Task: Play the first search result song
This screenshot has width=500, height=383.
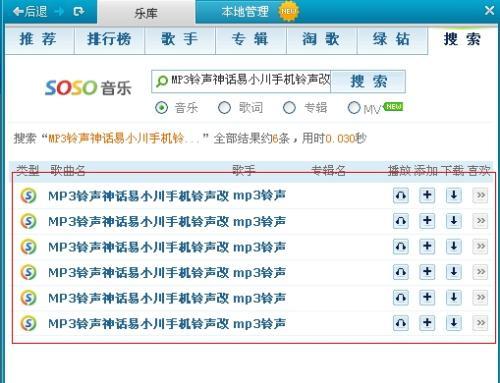Action: pyautogui.click(x=401, y=195)
